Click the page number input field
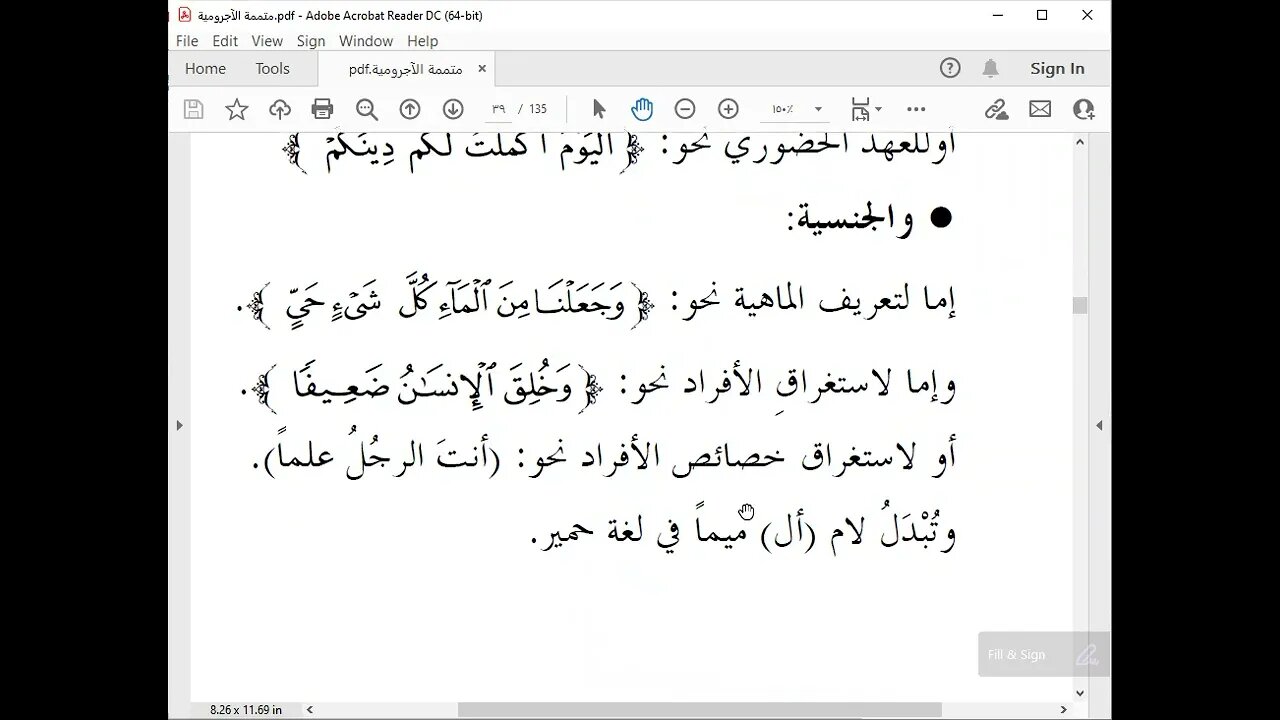 pyautogui.click(x=498, y=109)
